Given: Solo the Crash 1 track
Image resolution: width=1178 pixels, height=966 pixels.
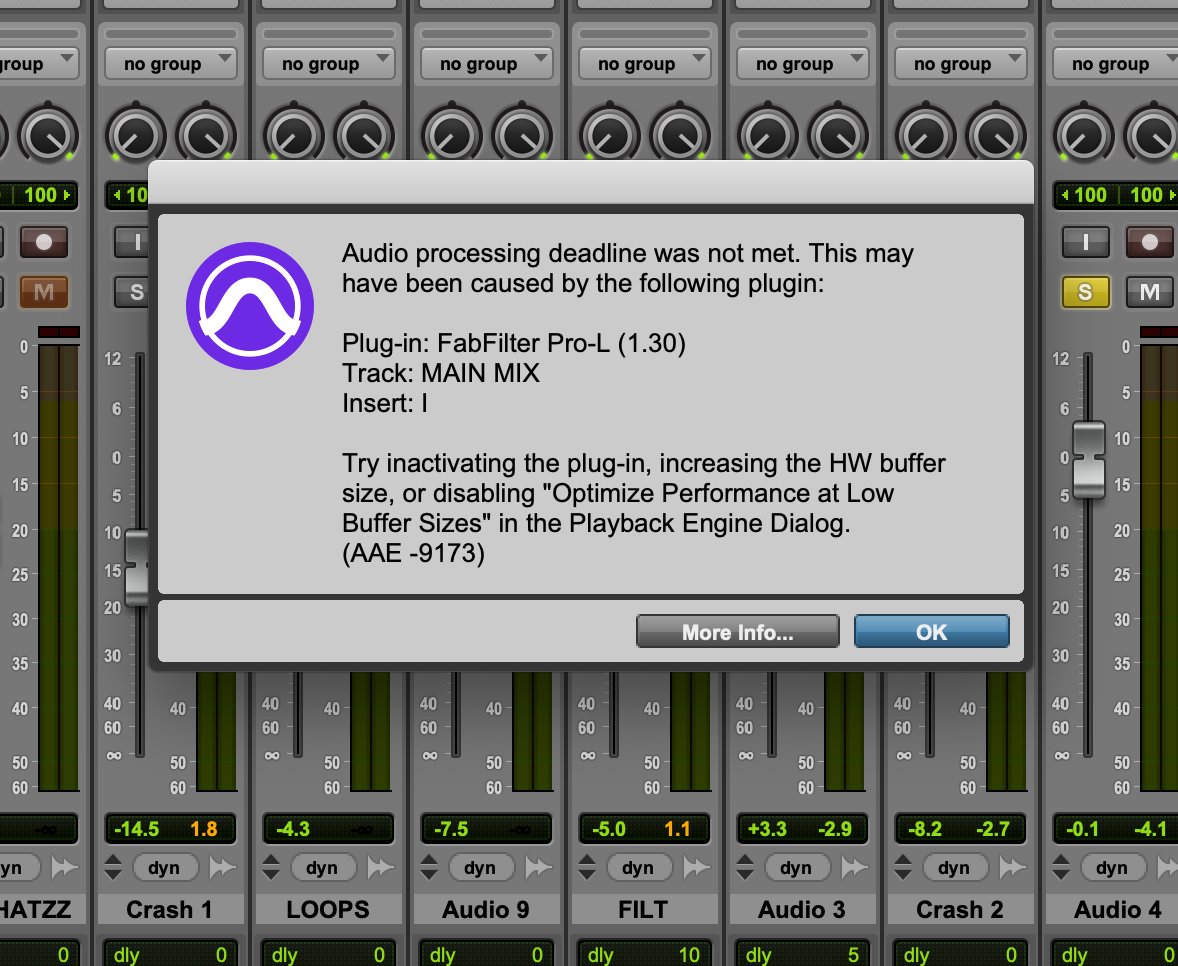Looking at the screenshot, I should coord(131,291).
